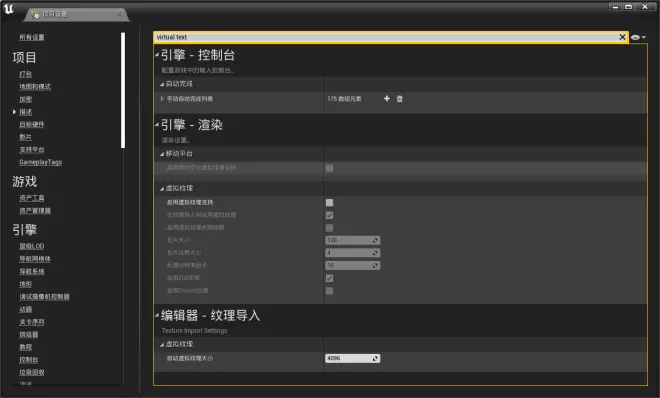Open the 调试摄像机控制器 settings page

point(44,297)
